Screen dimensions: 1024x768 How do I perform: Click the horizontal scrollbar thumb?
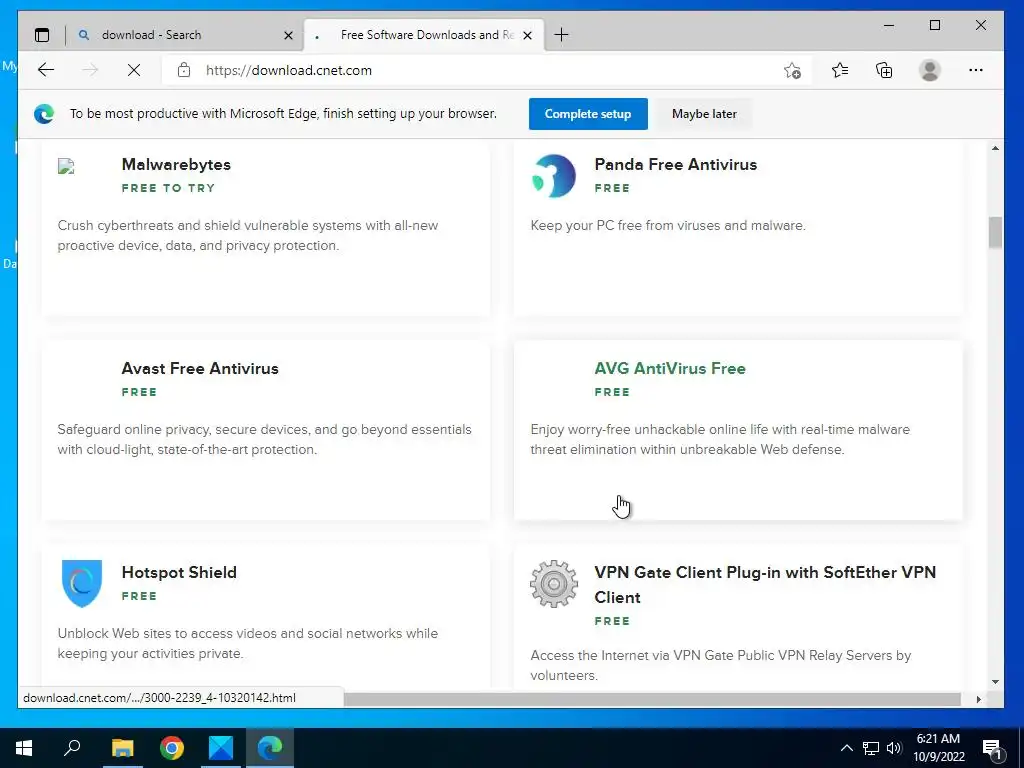point(652,699)
